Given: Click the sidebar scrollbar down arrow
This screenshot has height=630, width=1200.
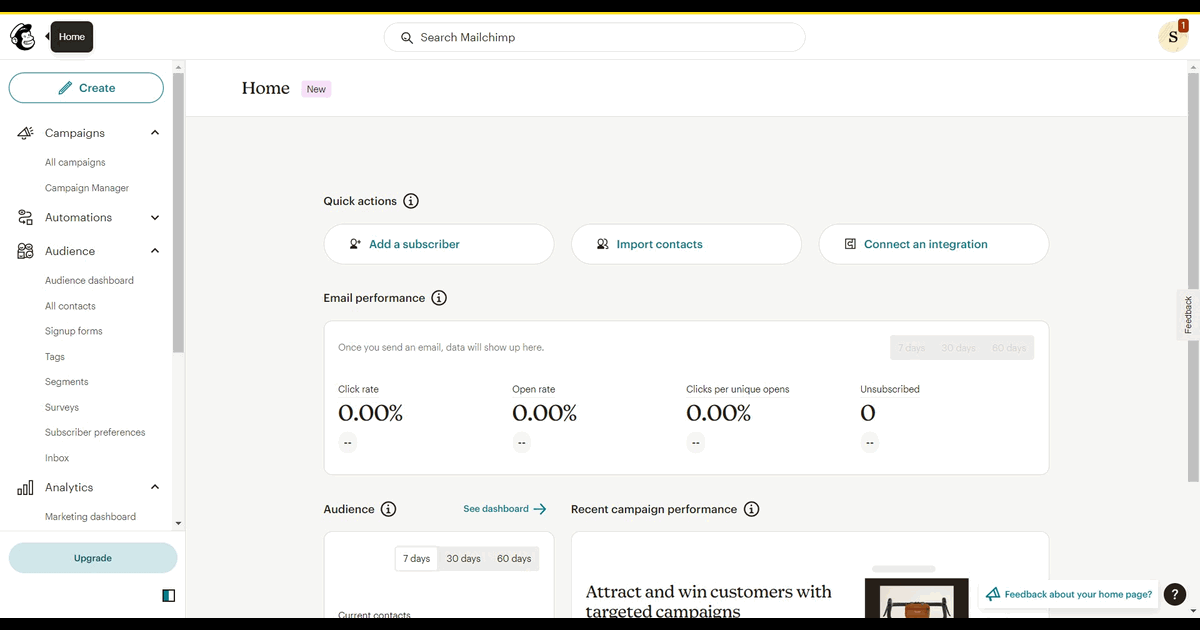Looking at the screenshot, I should coord(178,523).
